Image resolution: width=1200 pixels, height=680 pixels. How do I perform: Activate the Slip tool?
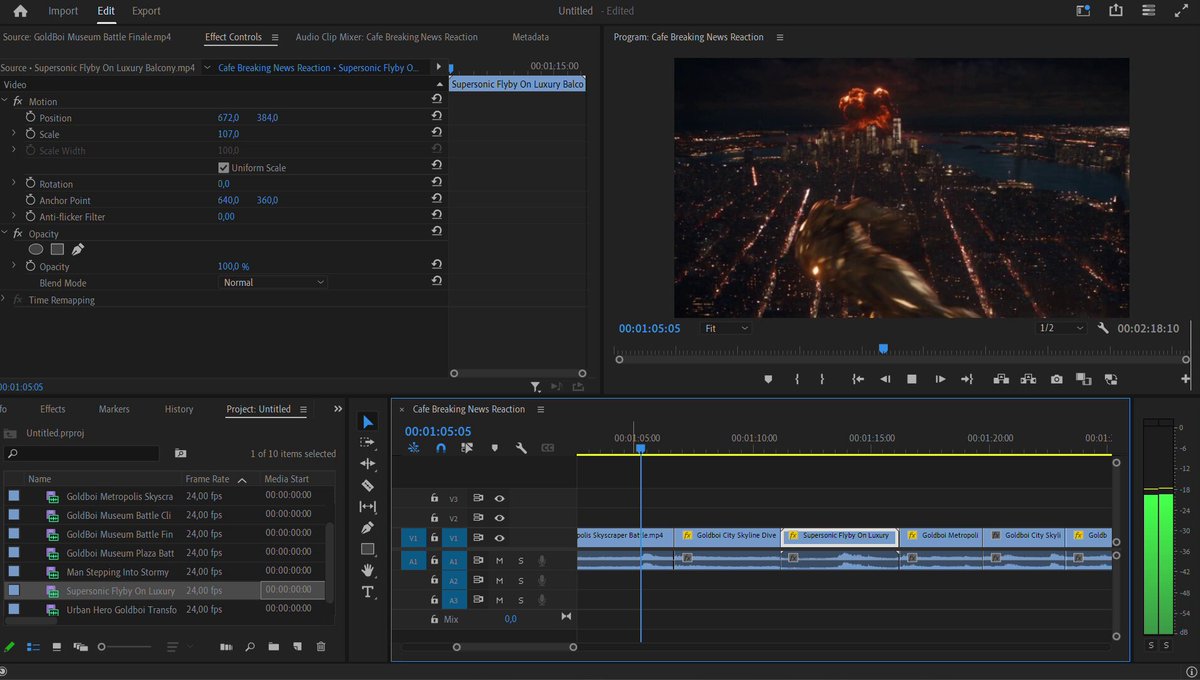click(x=368, y=506)
